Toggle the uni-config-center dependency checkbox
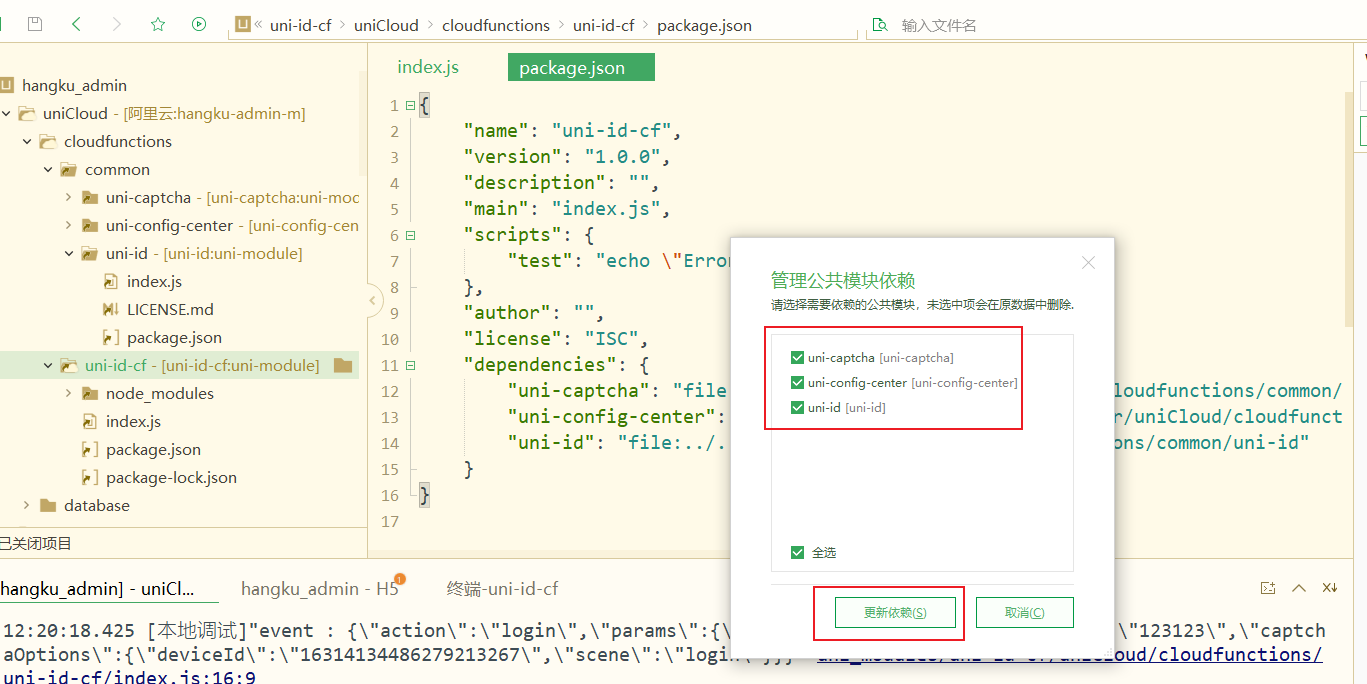This screenshot has width=1367, height=684. point(797,382)
